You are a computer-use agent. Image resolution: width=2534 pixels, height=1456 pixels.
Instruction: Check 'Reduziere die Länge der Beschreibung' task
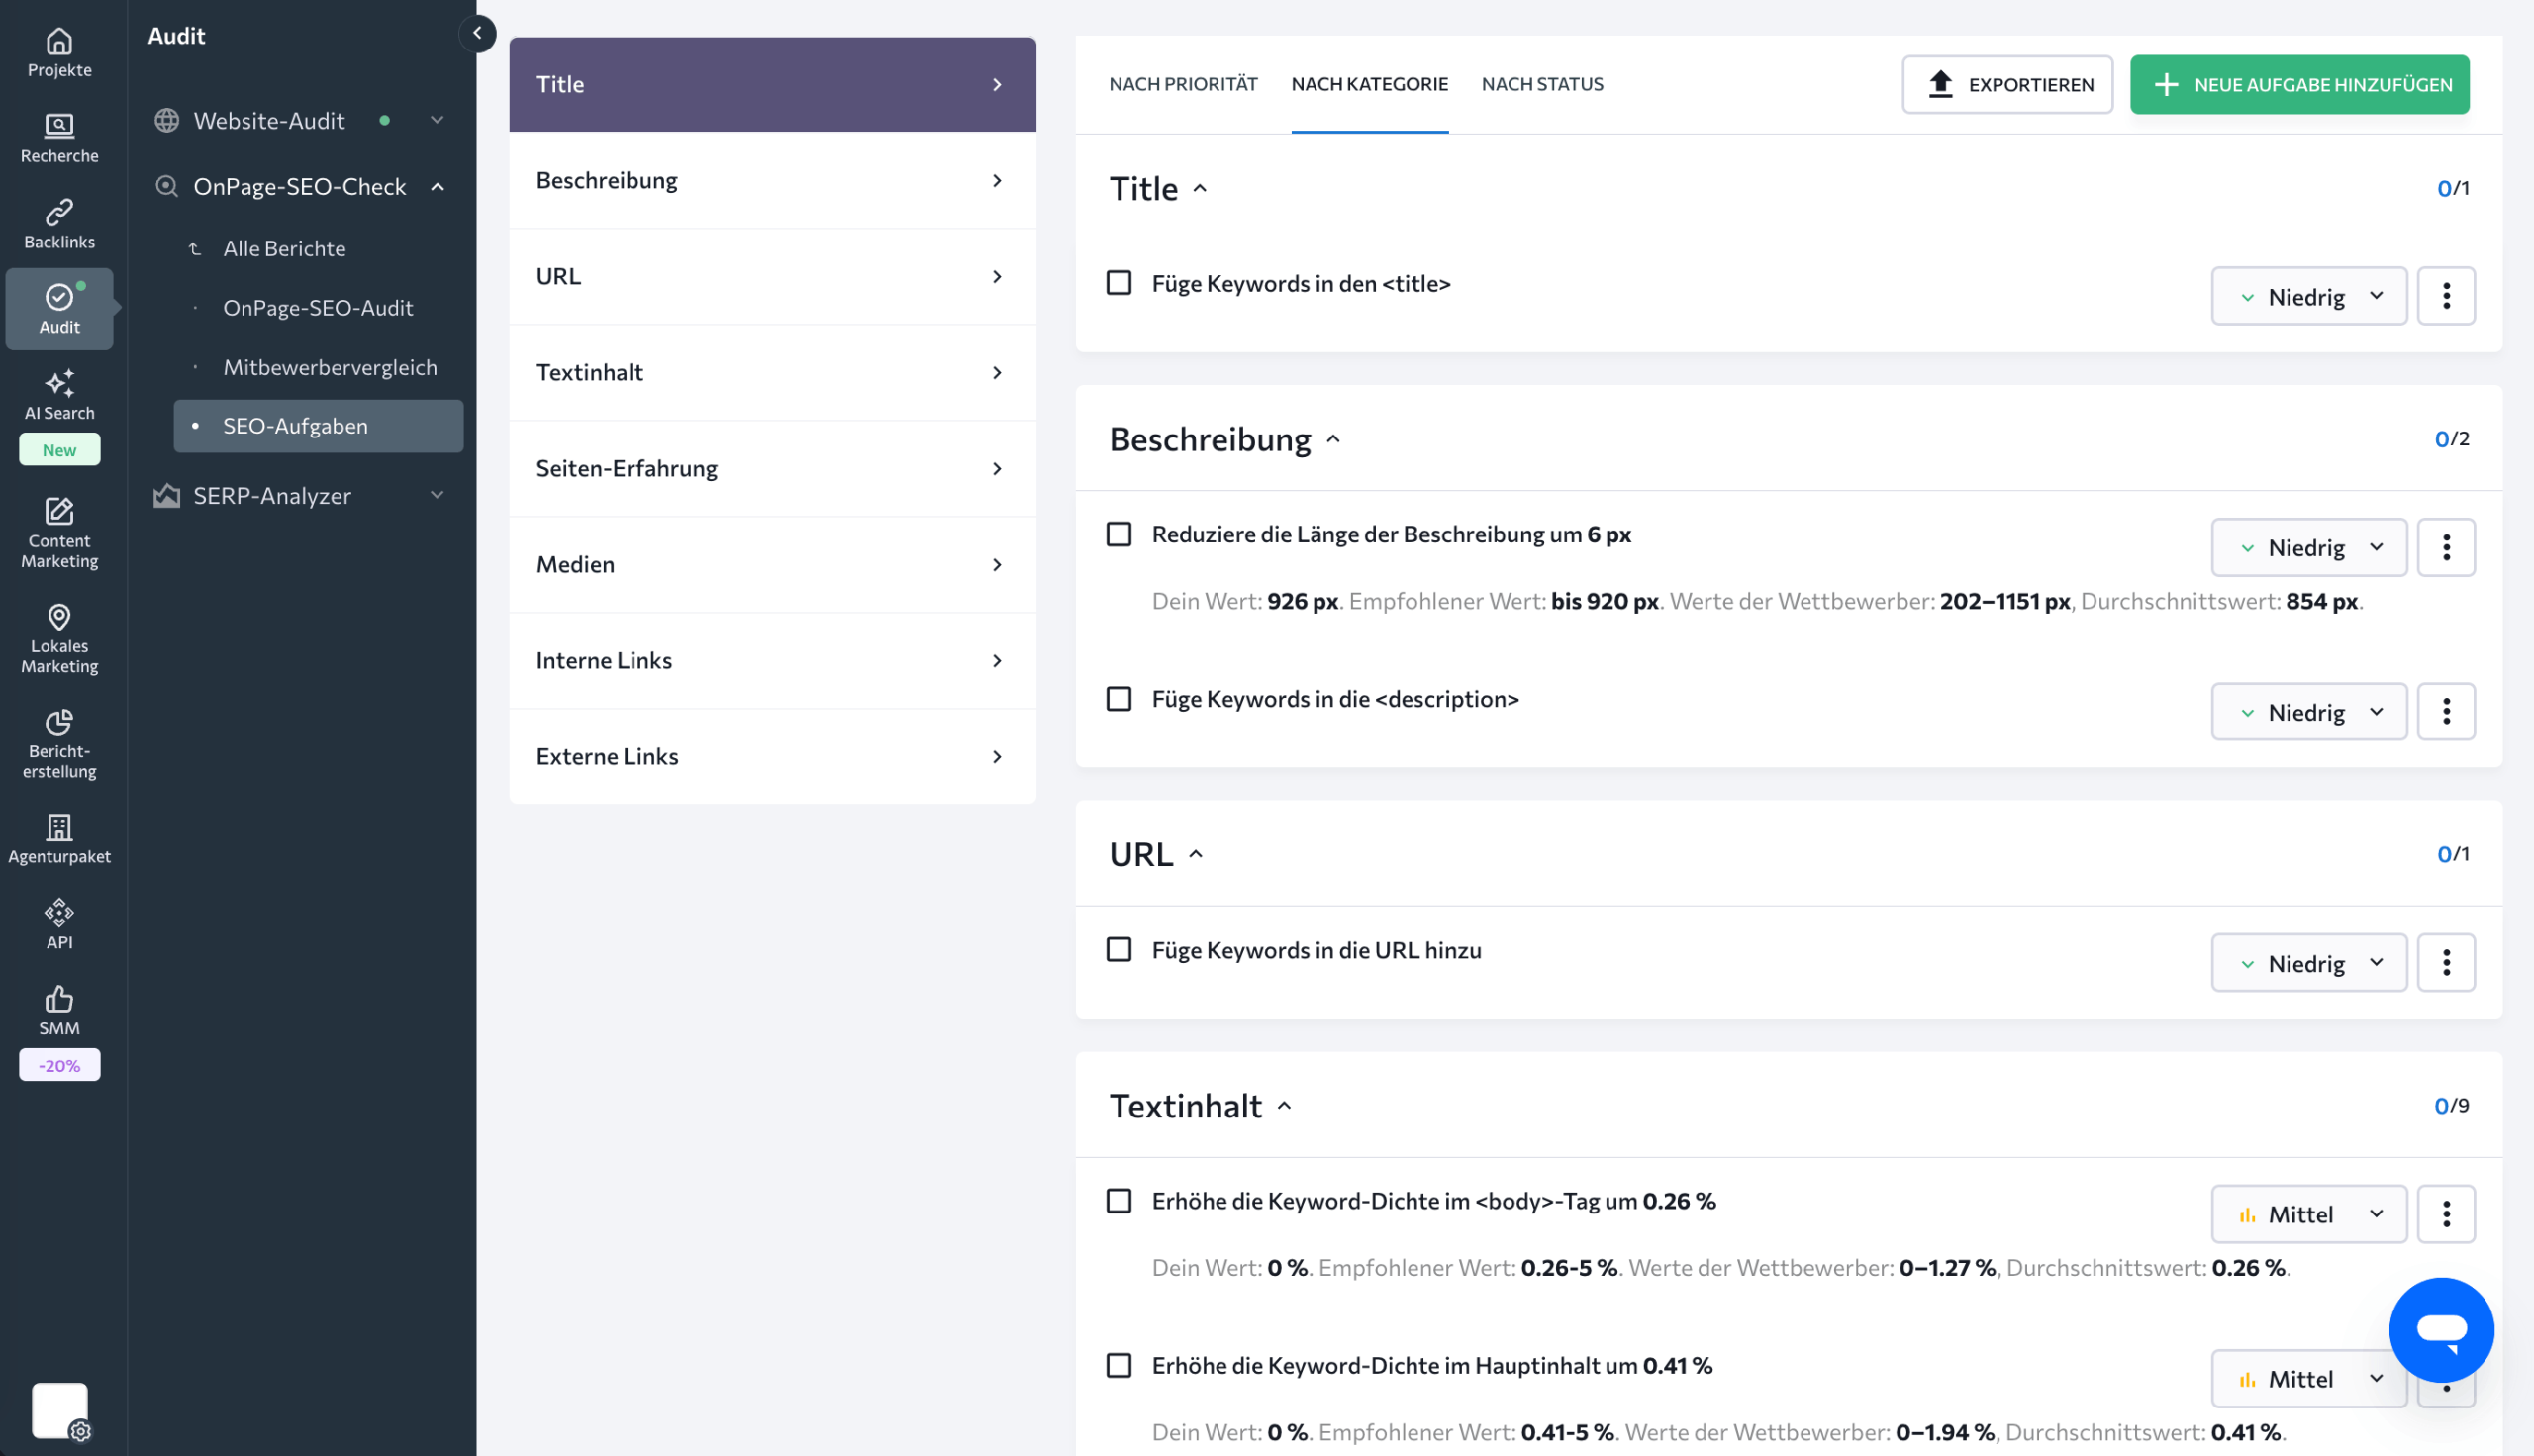pyautogui.click(x=1119, y=534)
